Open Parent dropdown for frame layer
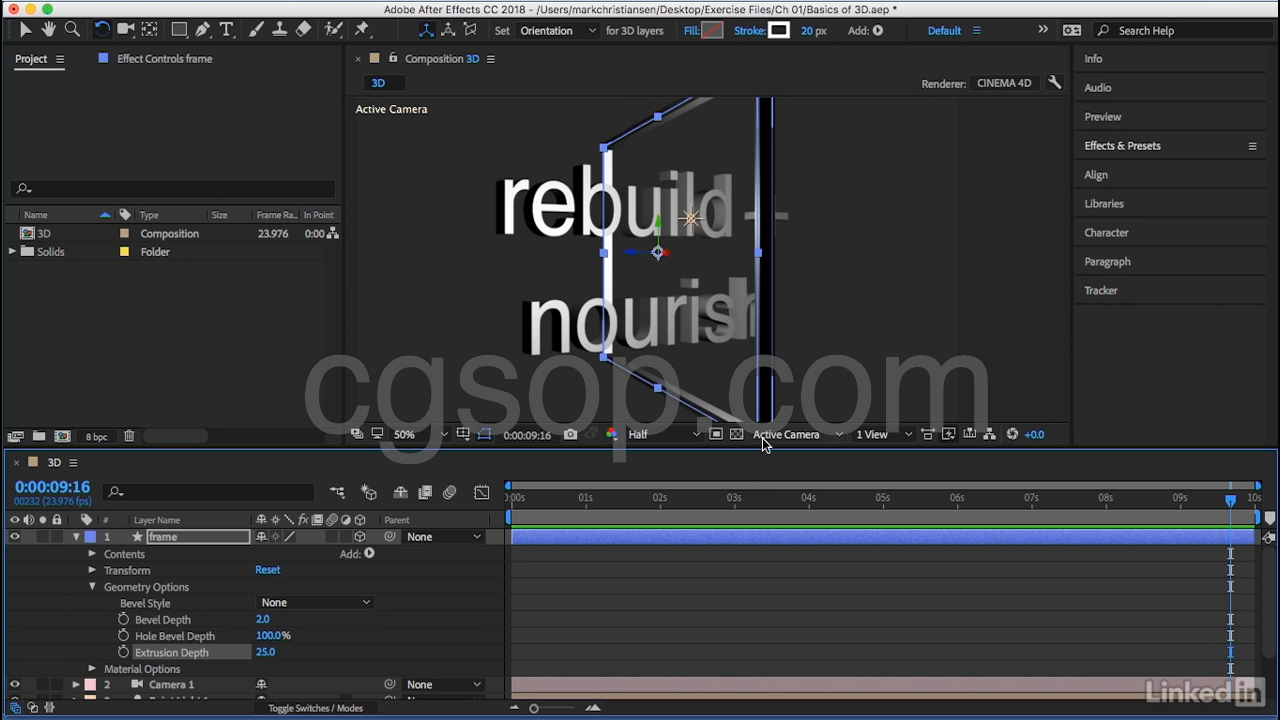Screen dimensions: 1280x720 click(x=443, y=537)
